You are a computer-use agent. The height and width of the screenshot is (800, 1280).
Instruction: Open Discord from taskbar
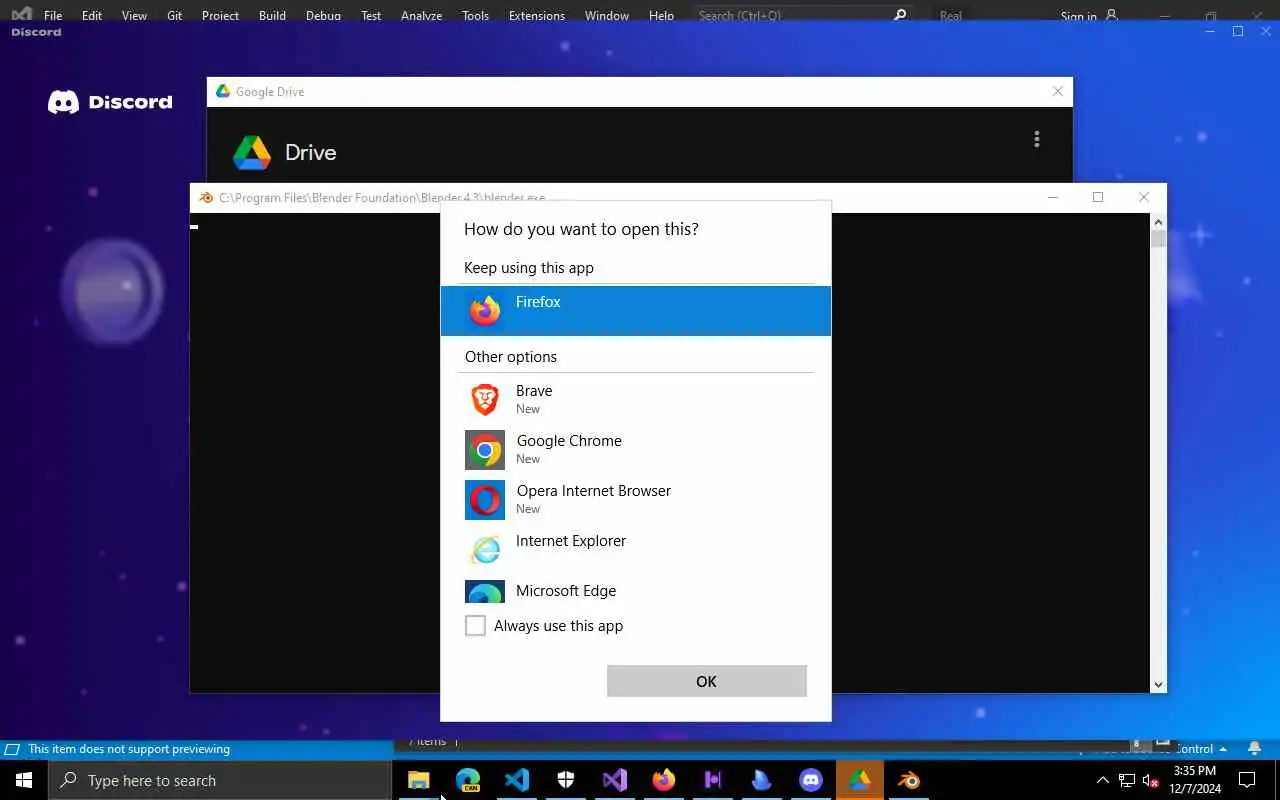coord(811,780)
